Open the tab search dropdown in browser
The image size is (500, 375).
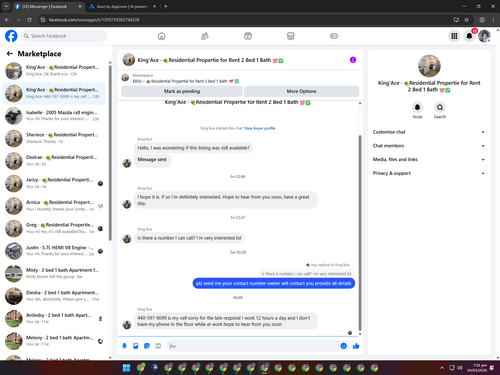click(x=6, y=6)
